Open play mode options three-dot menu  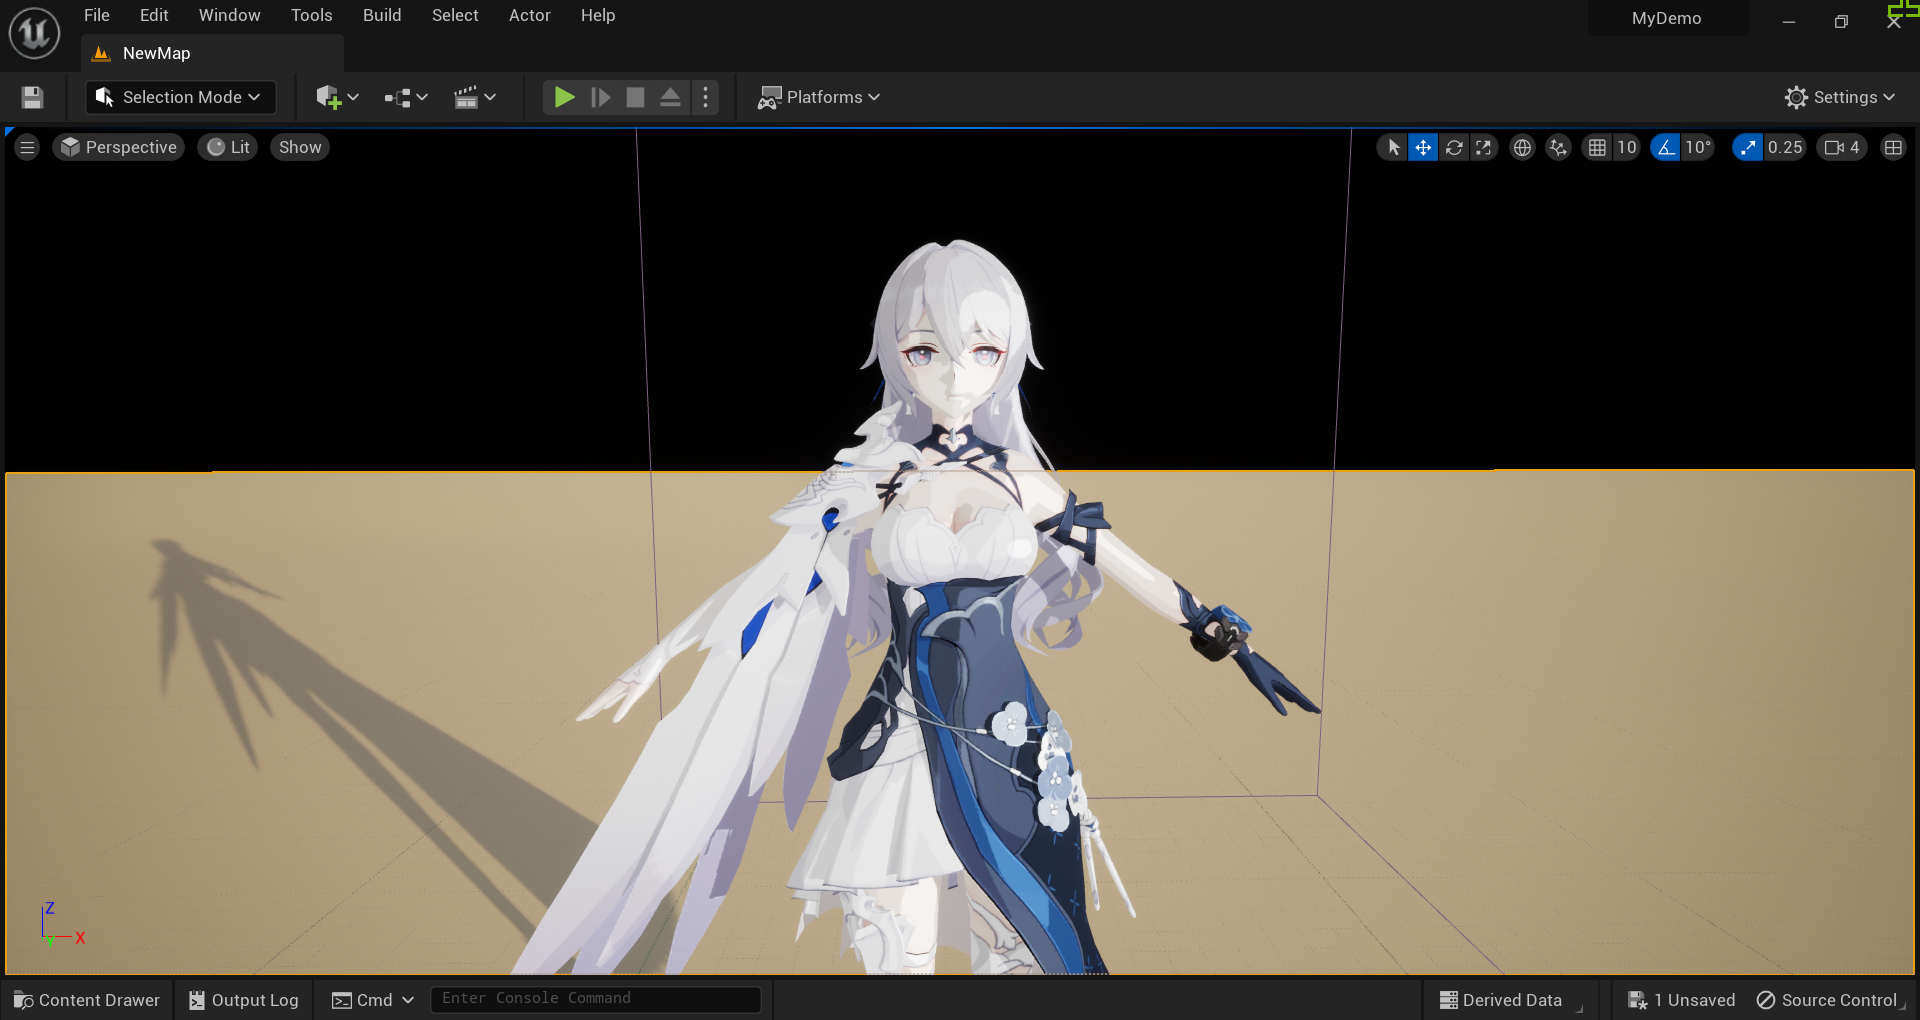click(x=705, y=97)
